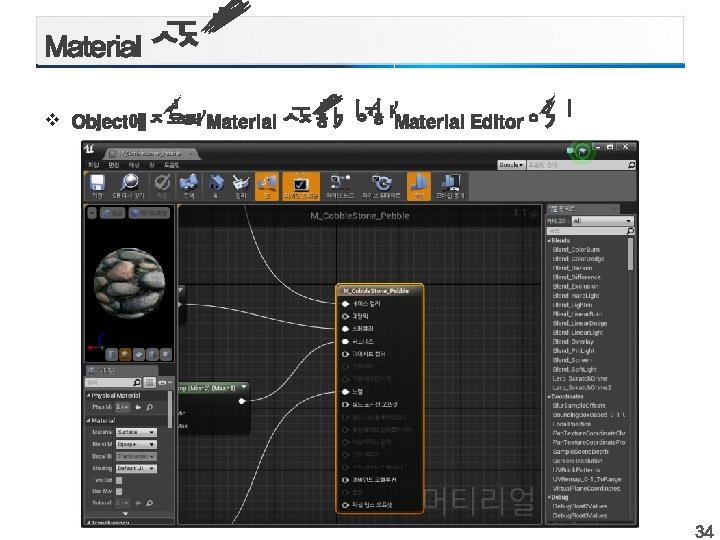
Task: Collapse the Physical Material section
Action: 88,395
